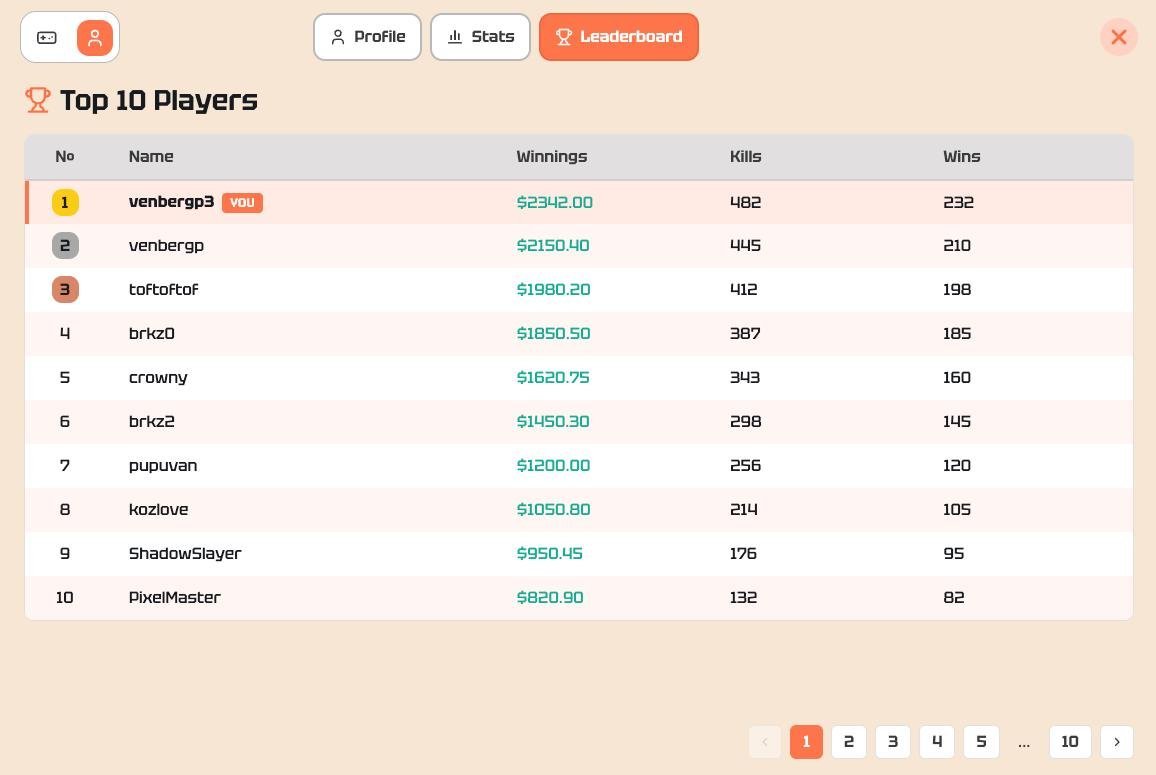Select player kozlove
The width and height of the screenshot is (1156, 775).
[x=159, y=510]
